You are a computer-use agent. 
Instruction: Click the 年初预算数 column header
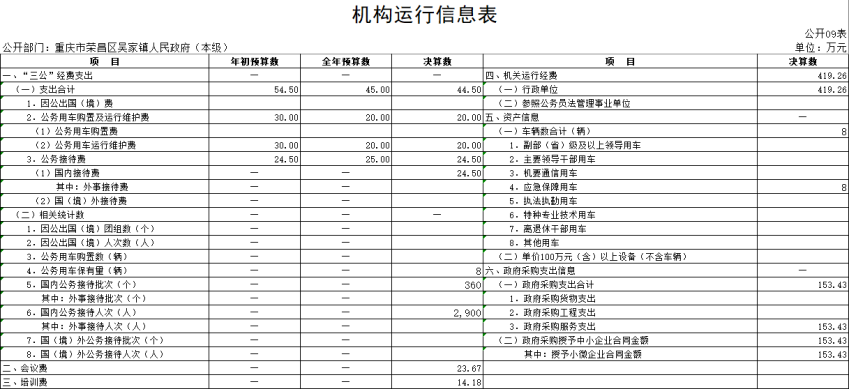tap(254, 62)
